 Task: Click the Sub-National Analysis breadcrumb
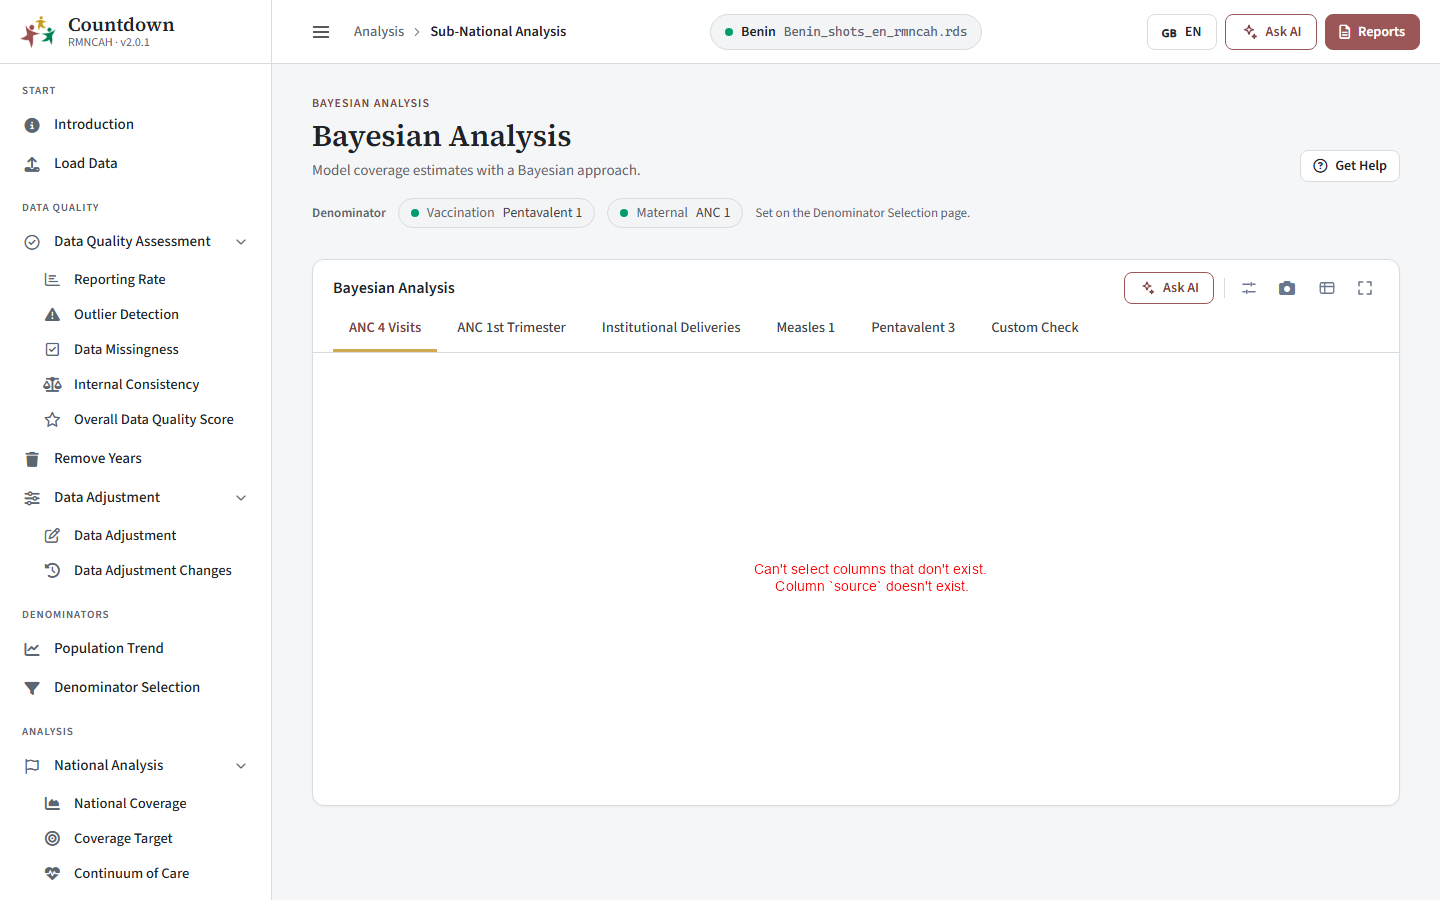coord(498,32)
